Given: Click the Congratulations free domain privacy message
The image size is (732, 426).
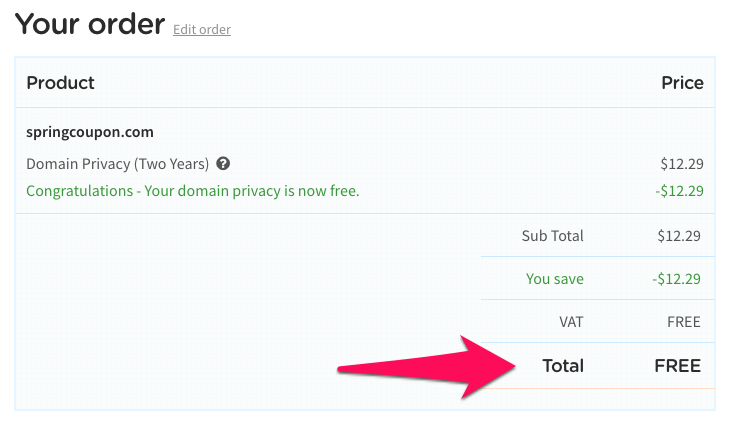Looking at the screenshot, I should (193, 191).
